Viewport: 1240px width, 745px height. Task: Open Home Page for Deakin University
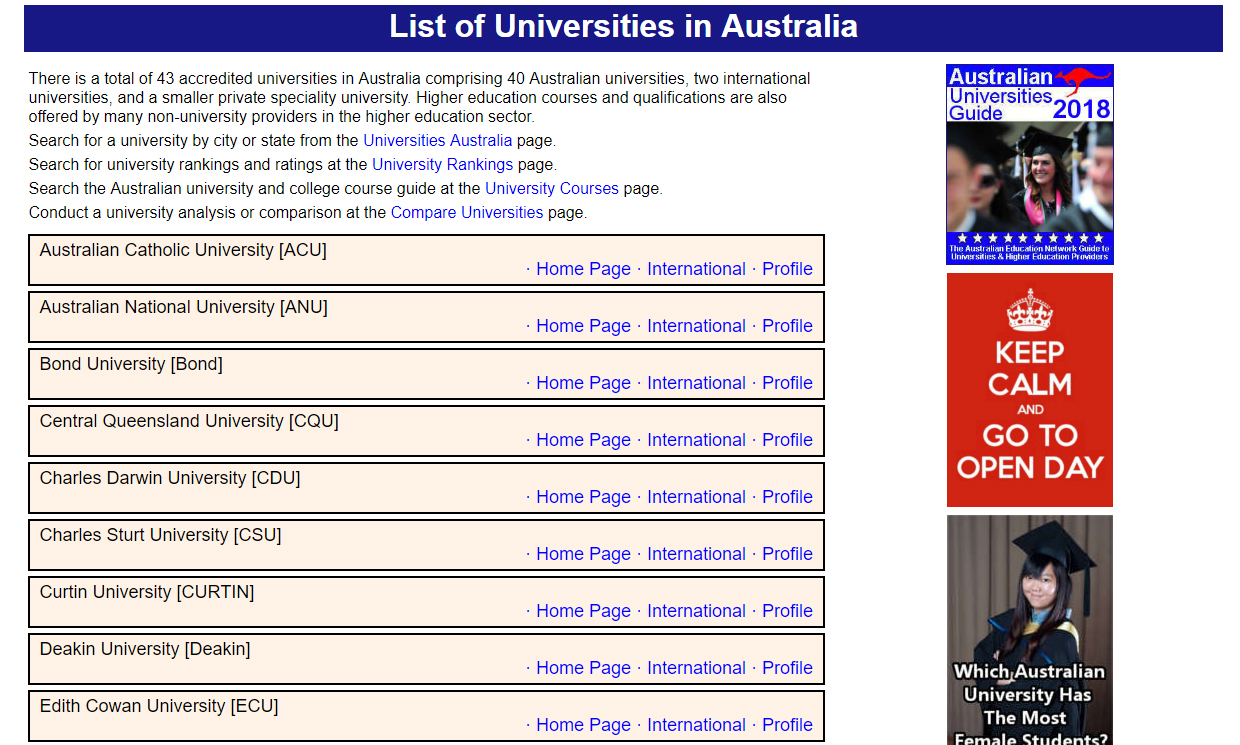(x=583, y=668)
